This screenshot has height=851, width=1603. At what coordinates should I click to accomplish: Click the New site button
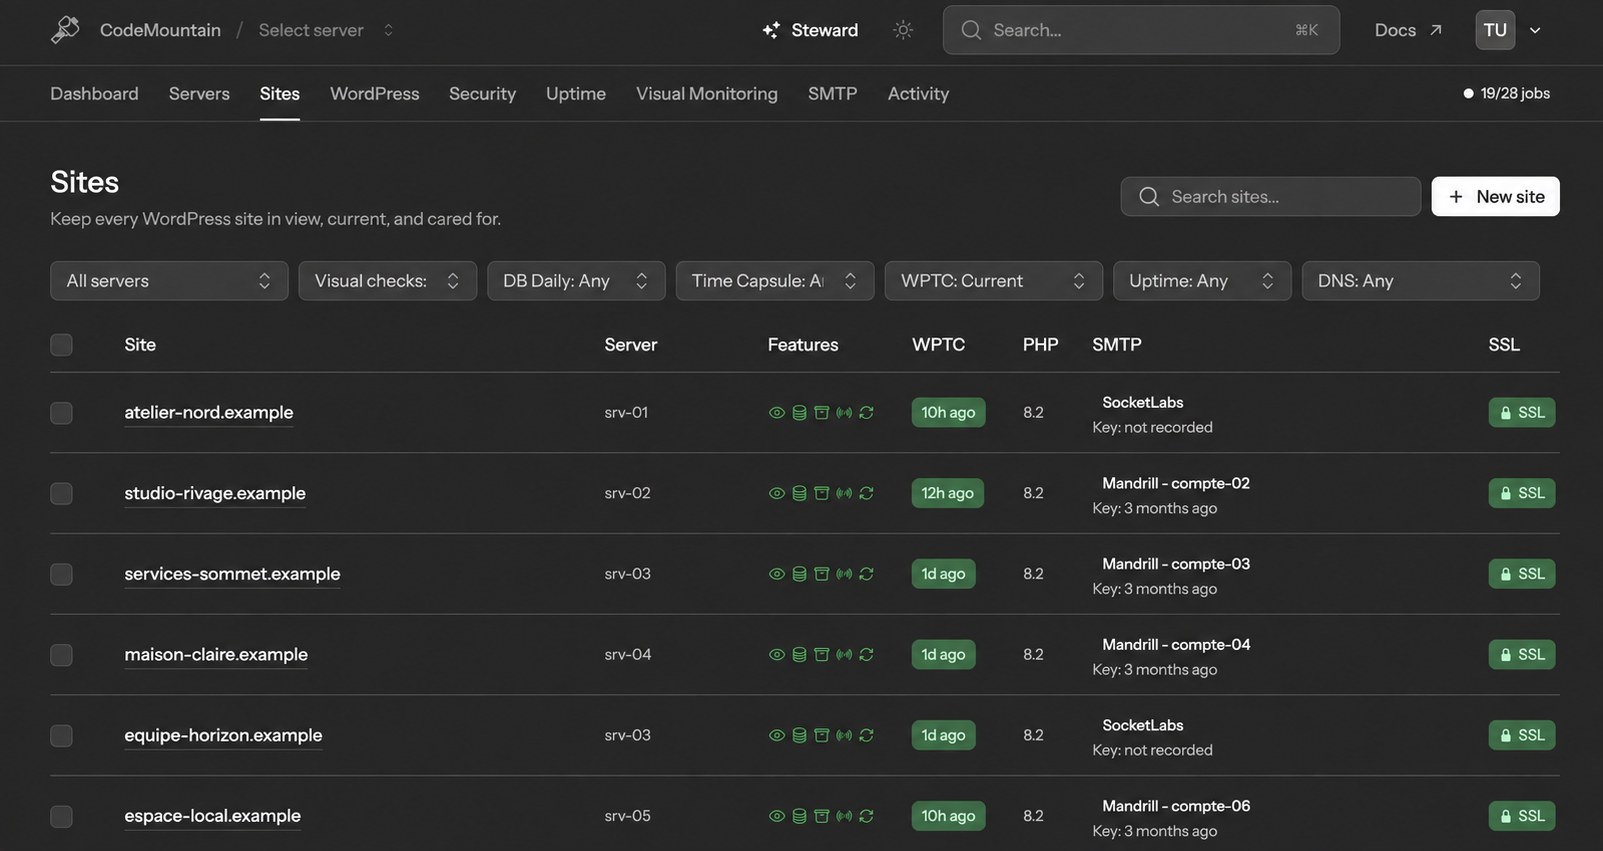1495,196
